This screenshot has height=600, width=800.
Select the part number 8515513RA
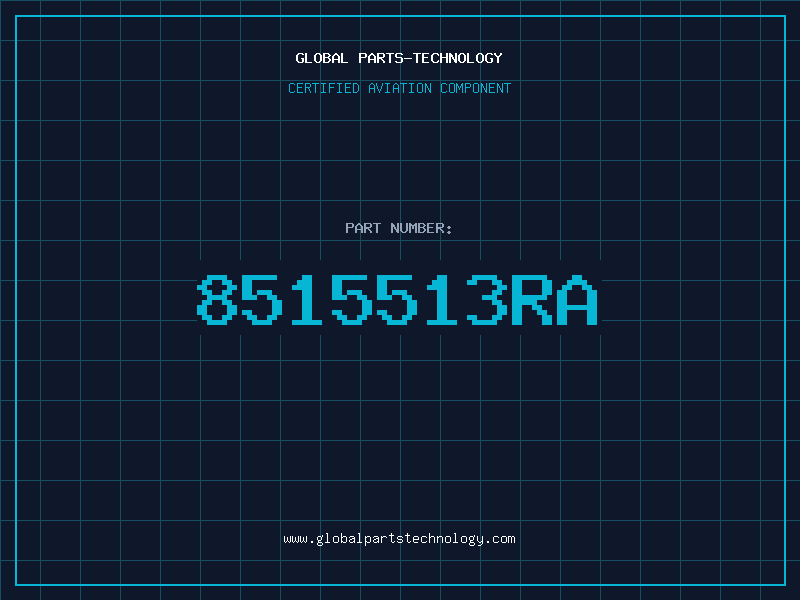[x=397, y=300]
